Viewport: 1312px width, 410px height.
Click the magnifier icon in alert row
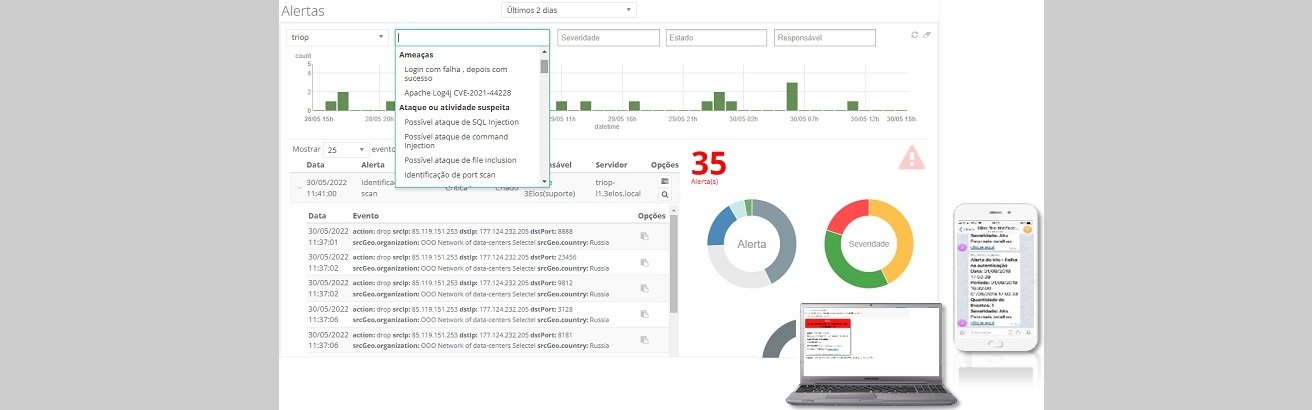click(664, 195)
